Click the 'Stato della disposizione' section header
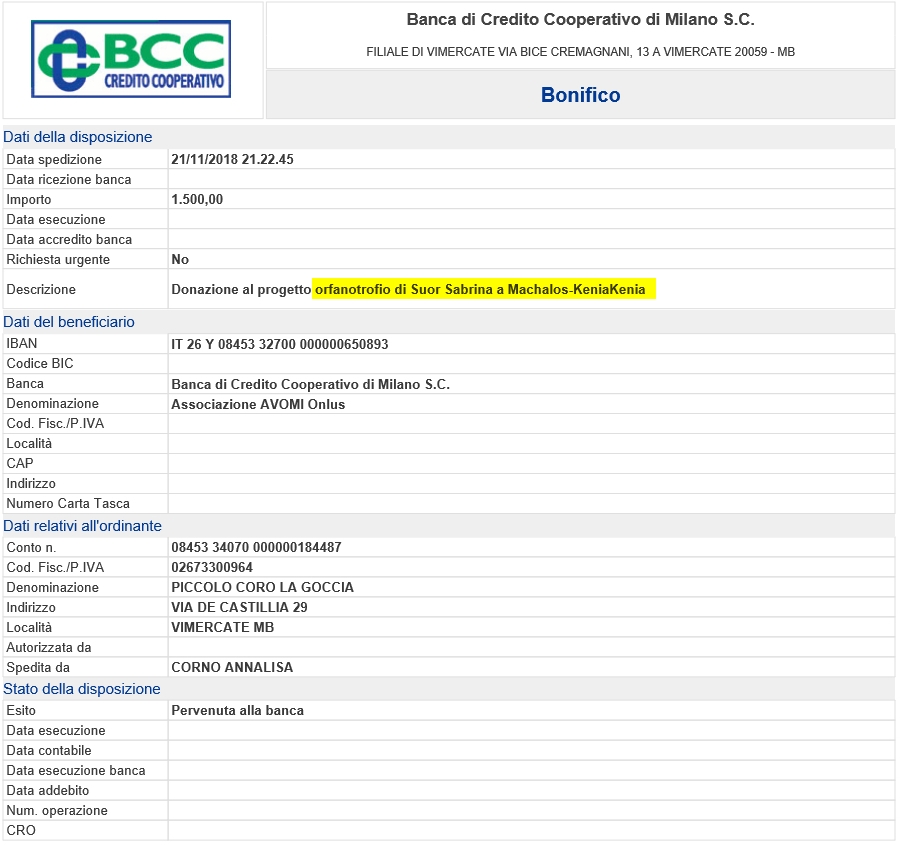 (x=82, y=689)
